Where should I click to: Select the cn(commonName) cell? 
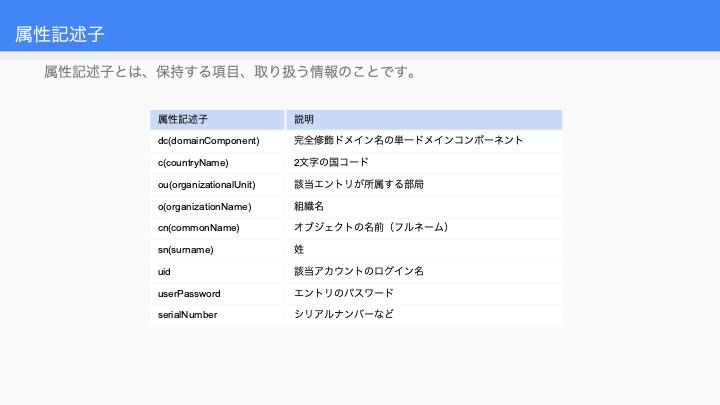click(x=217, y=228)
